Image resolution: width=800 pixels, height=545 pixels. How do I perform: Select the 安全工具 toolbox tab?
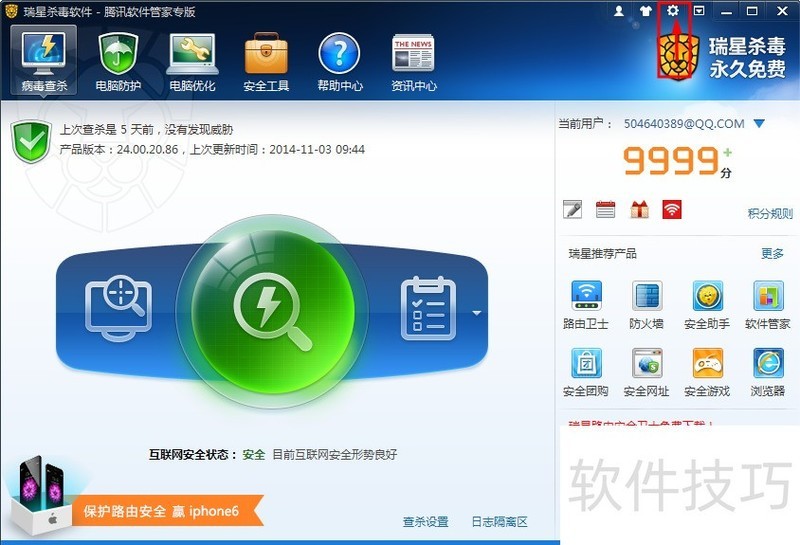coord(266,61)
